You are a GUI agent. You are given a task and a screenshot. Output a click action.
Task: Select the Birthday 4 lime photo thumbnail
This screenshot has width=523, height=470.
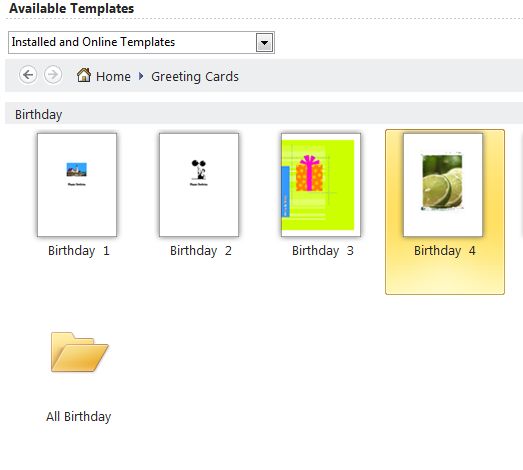click(x=443, y=185)
